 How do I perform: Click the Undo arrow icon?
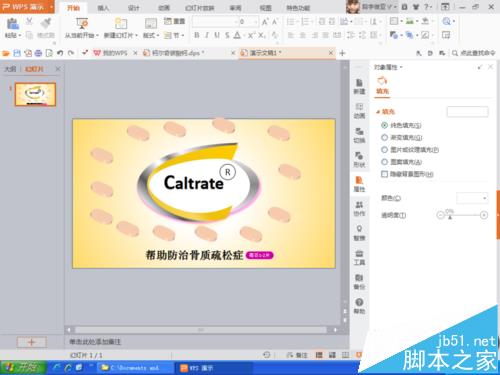pyautogui.click(x=60, y=53)
